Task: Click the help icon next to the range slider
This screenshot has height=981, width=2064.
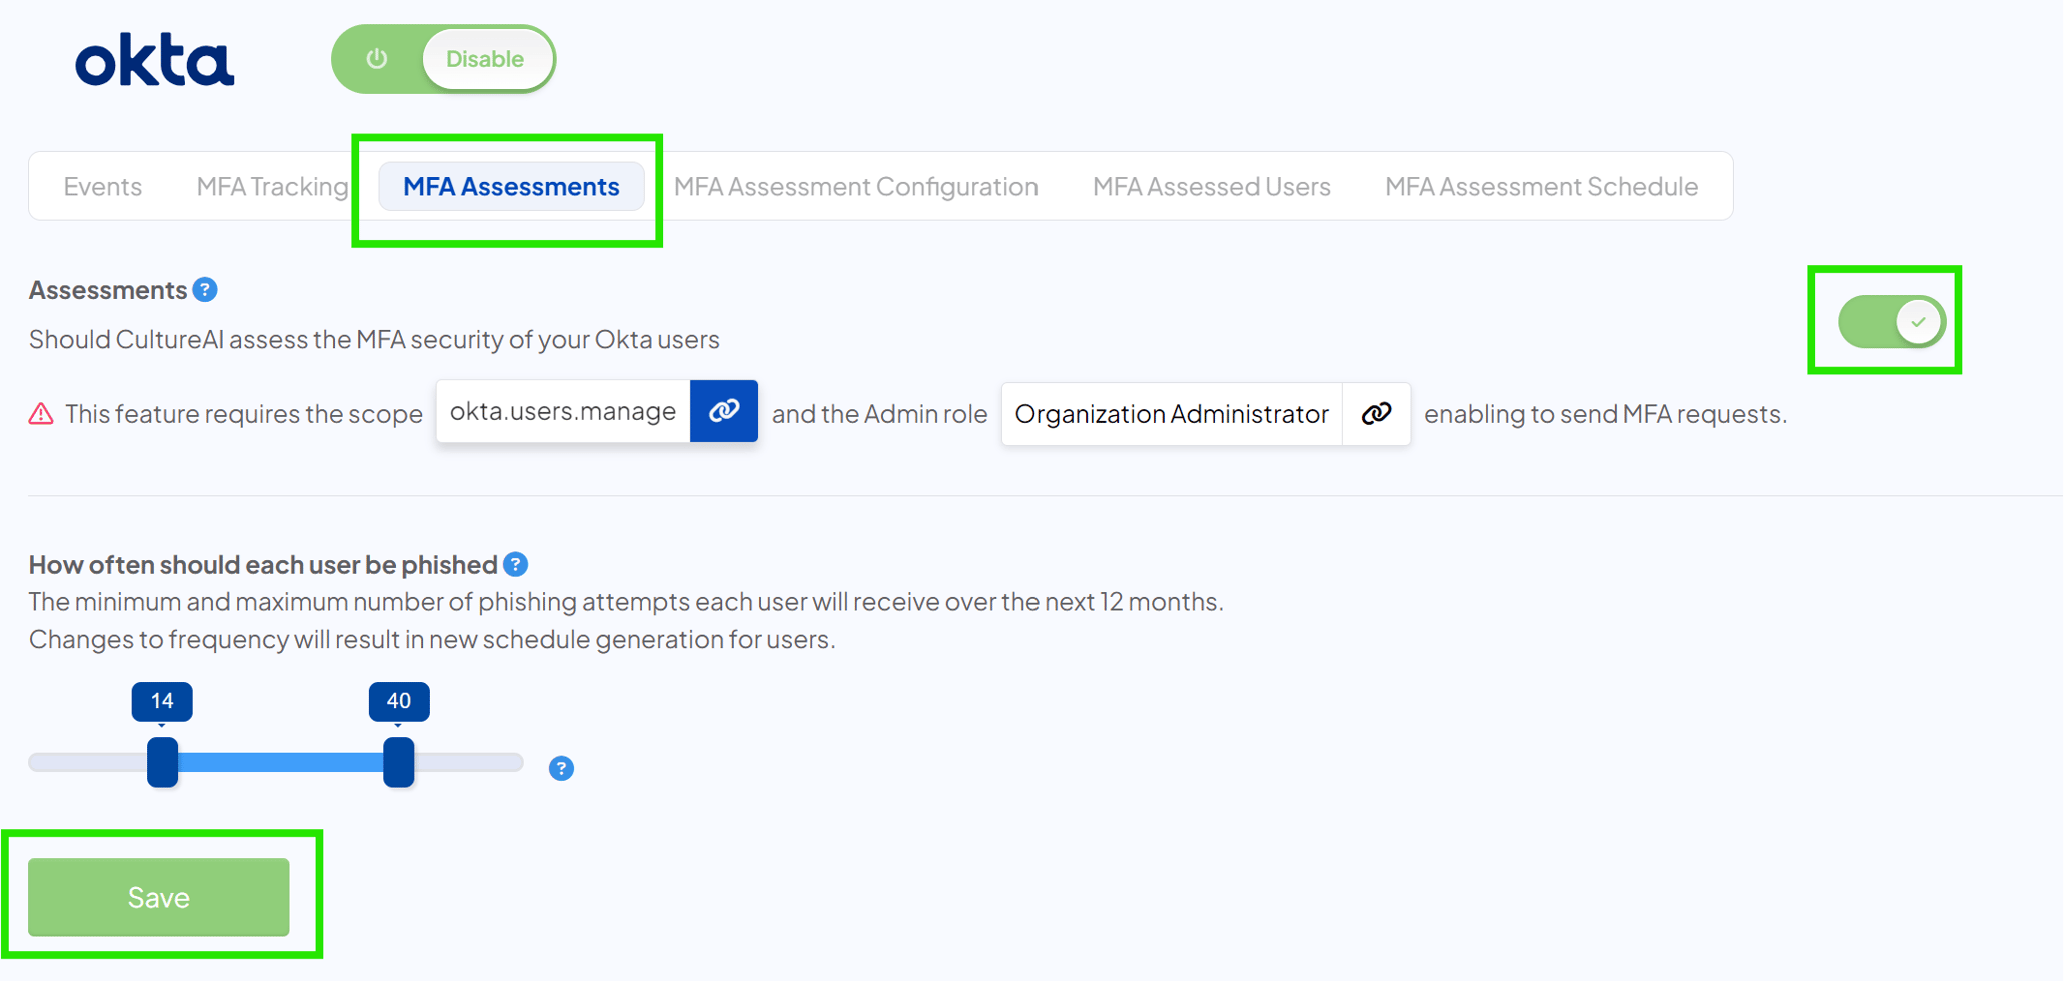Action: (560, 768)
